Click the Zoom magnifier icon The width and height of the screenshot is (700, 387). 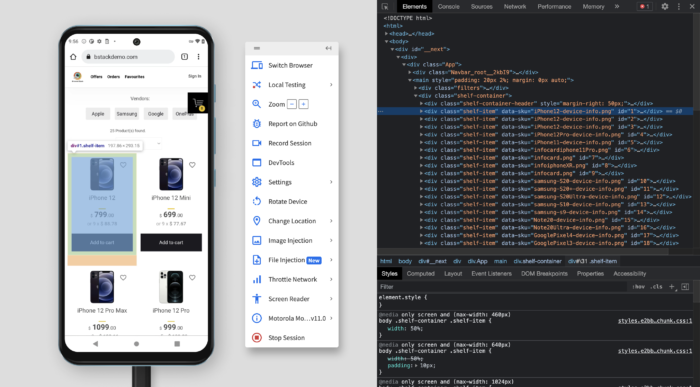coord(257,104)
